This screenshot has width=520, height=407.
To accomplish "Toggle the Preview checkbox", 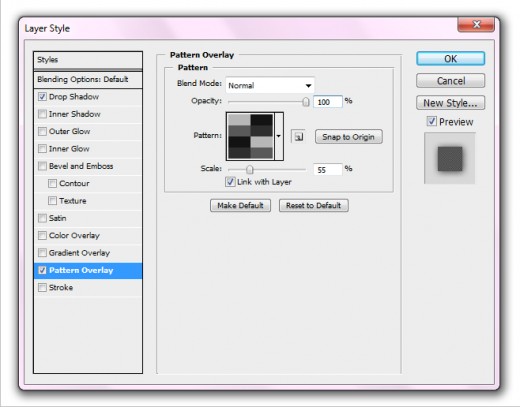I will [432, 121].
